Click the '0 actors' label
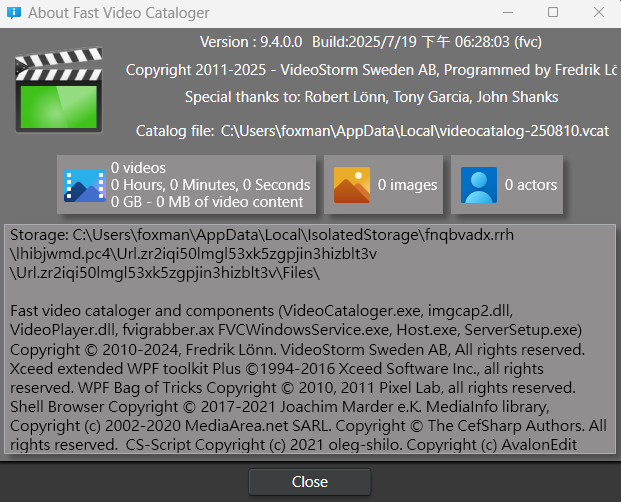621x502 pixels. pos(531,185)
